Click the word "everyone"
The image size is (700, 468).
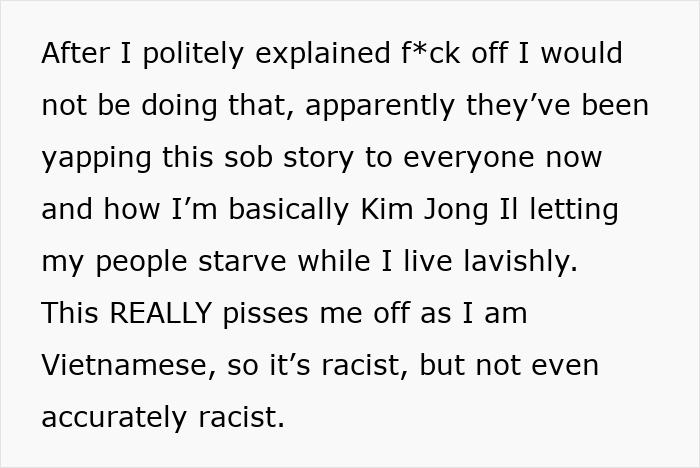coord(469,159)
